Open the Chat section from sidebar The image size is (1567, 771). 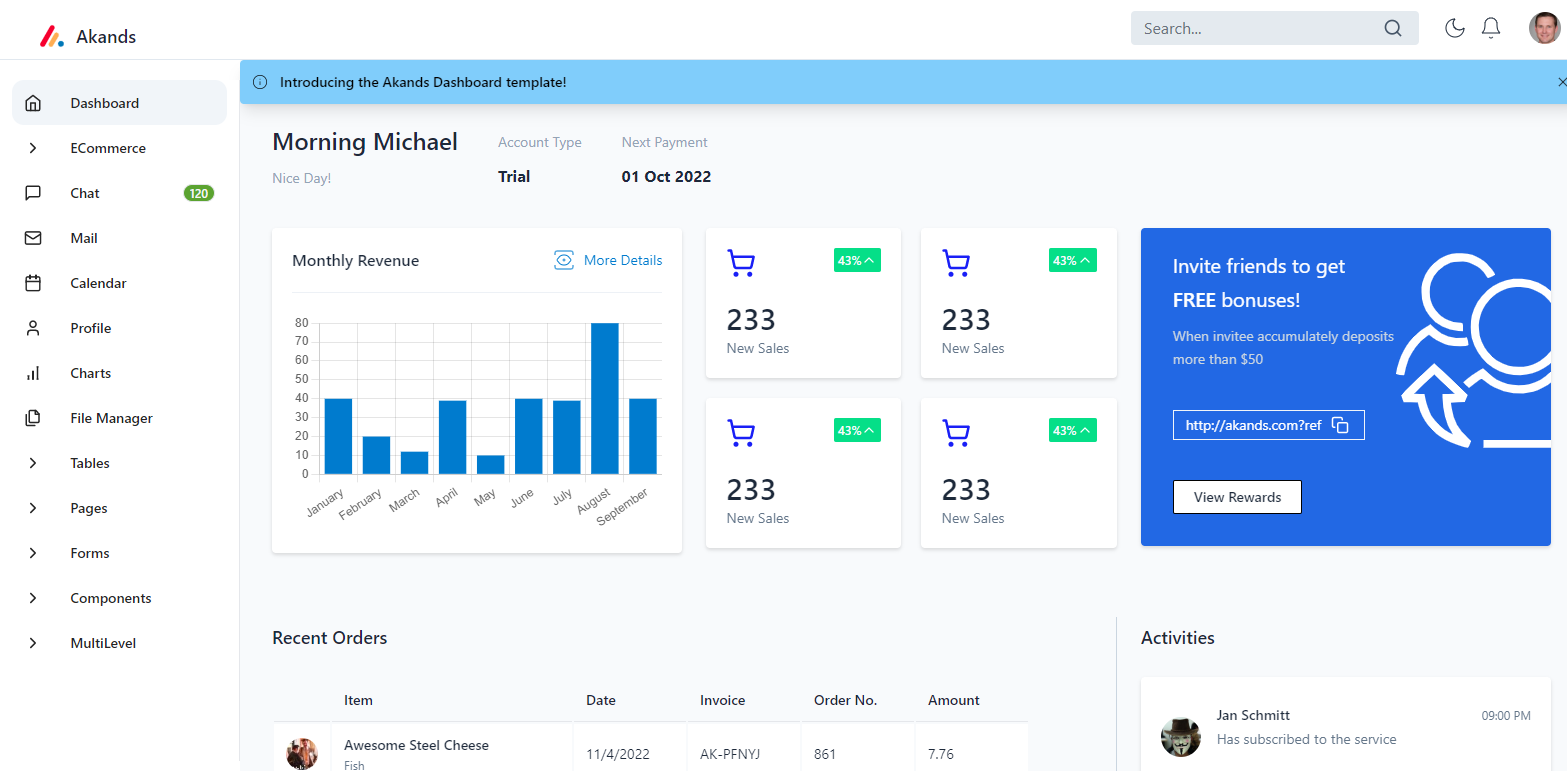click(84, 192)
